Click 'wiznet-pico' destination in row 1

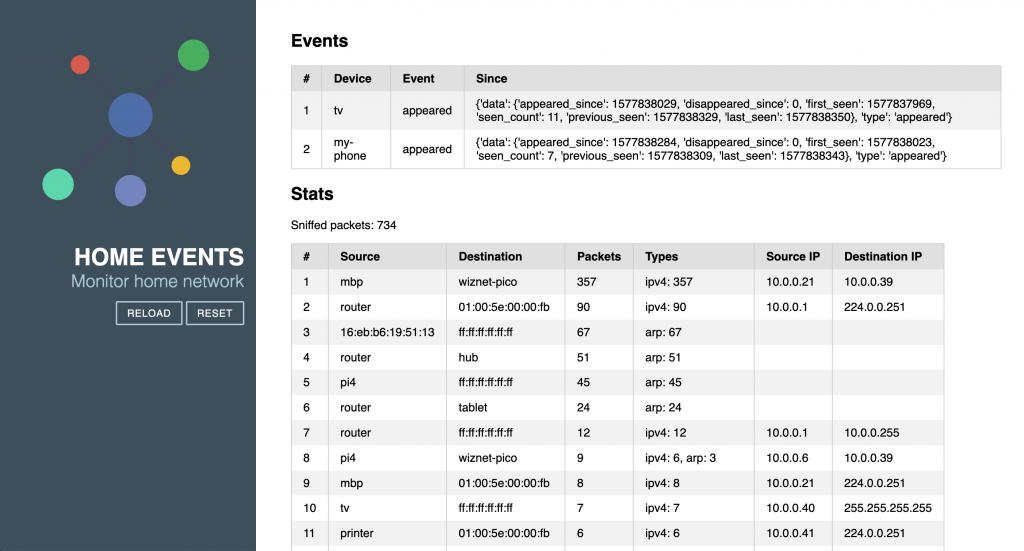(487, 282)
